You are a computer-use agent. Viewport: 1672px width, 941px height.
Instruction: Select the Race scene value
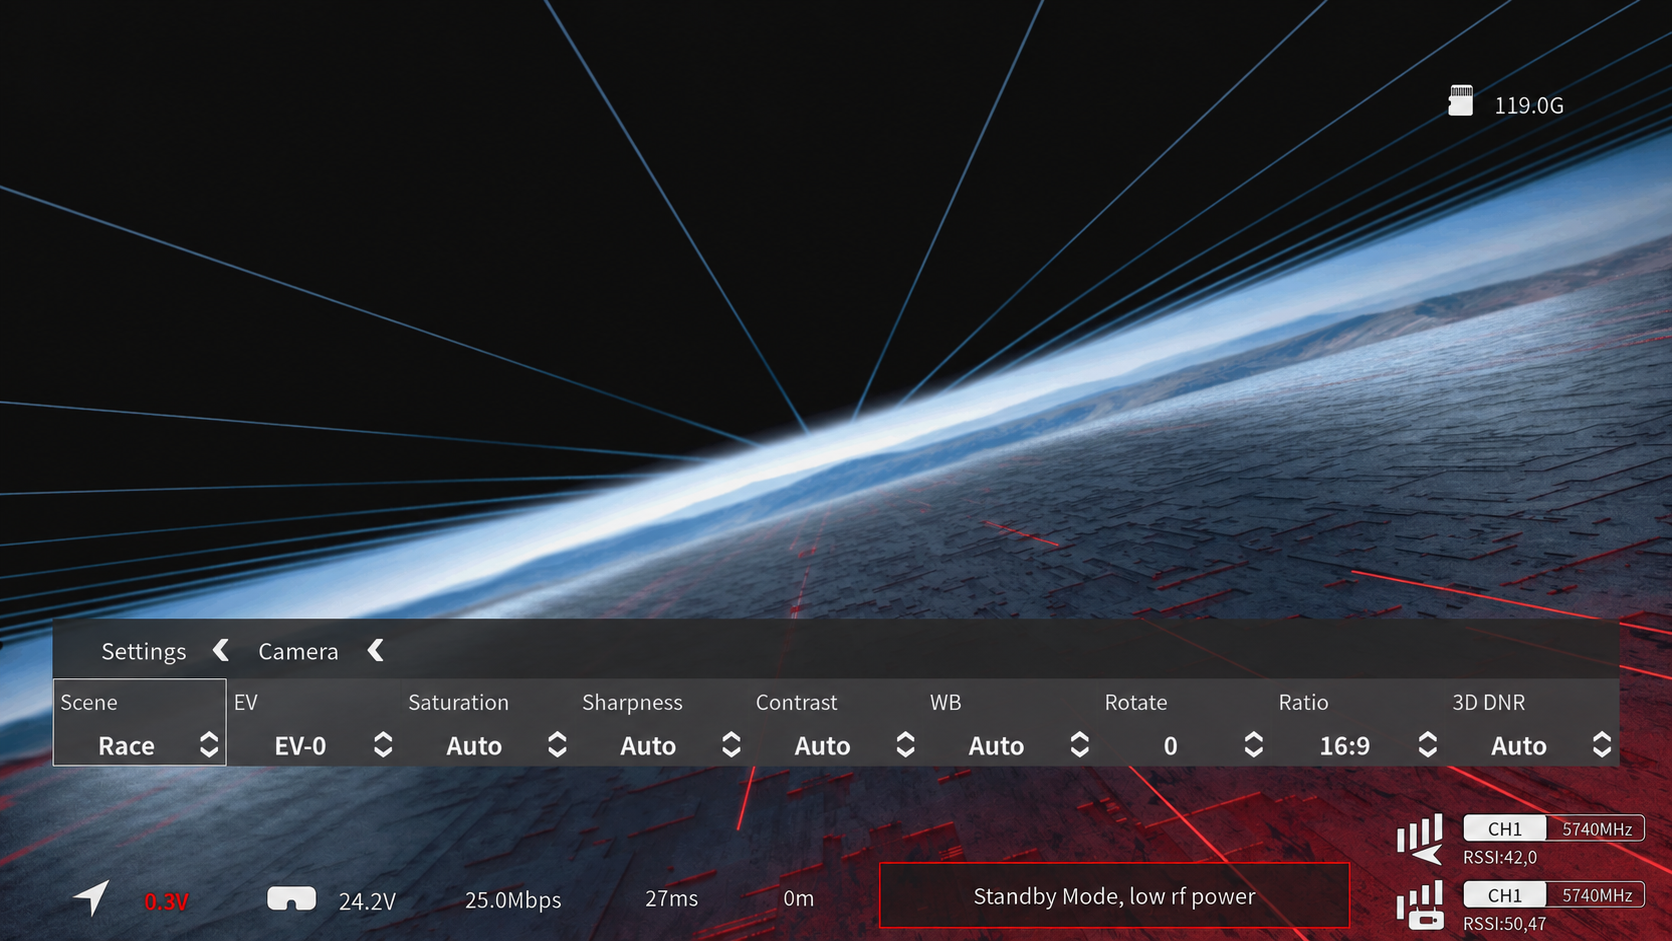(x=126, y=746)
